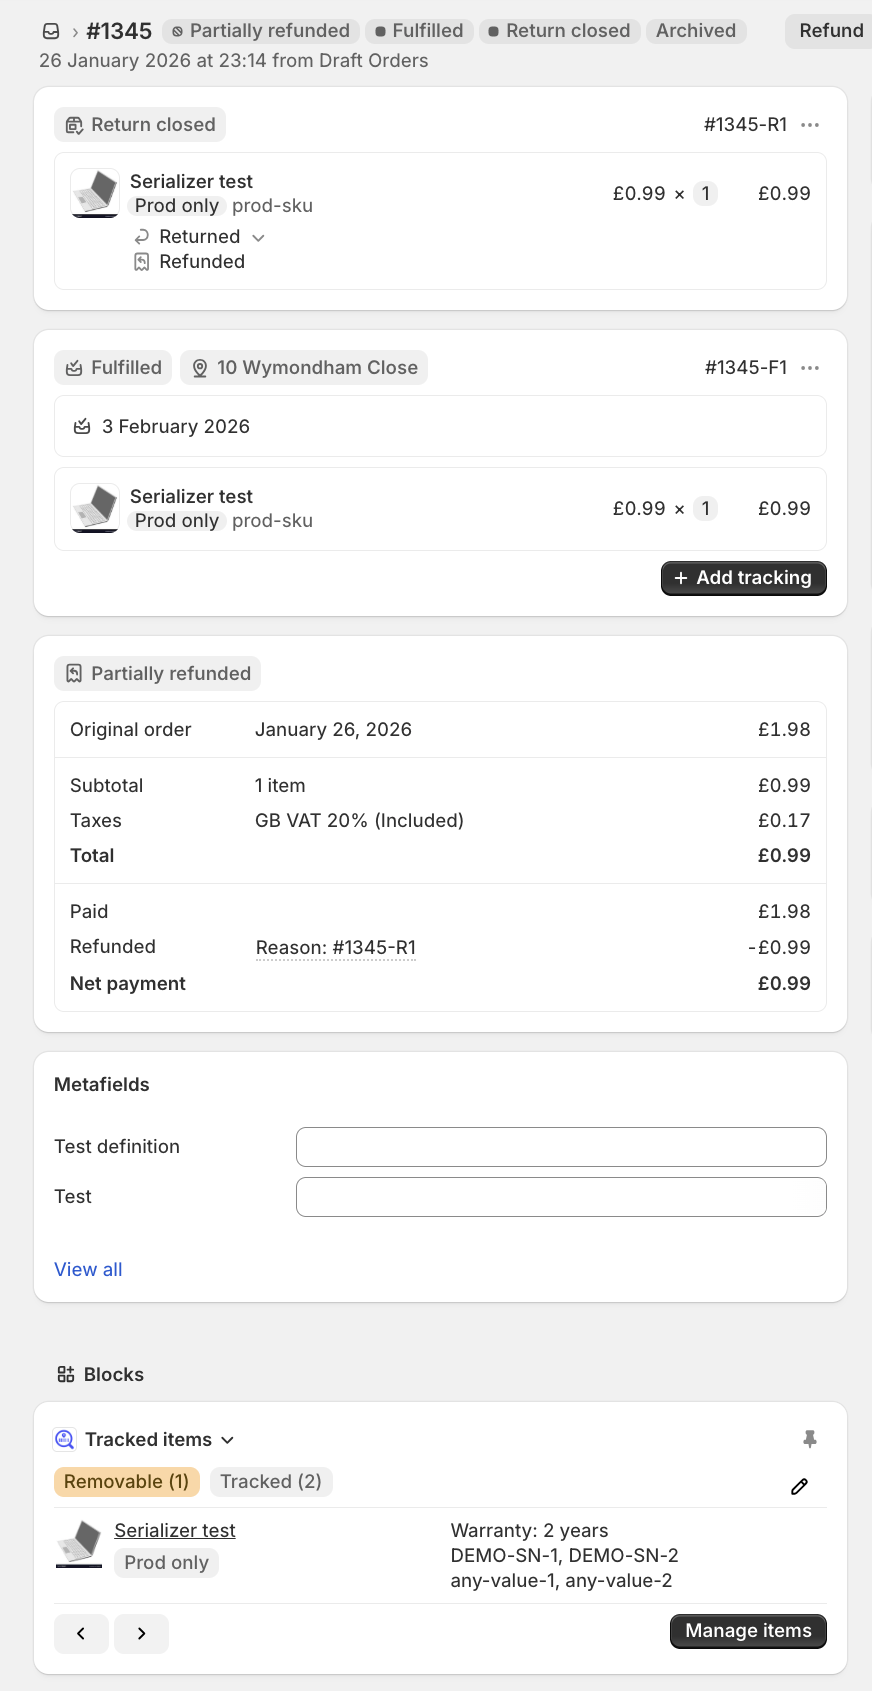Click the Manage items button
Image resolution: width=872 pixels, height=1691 pixels.
click(748, 1631)
